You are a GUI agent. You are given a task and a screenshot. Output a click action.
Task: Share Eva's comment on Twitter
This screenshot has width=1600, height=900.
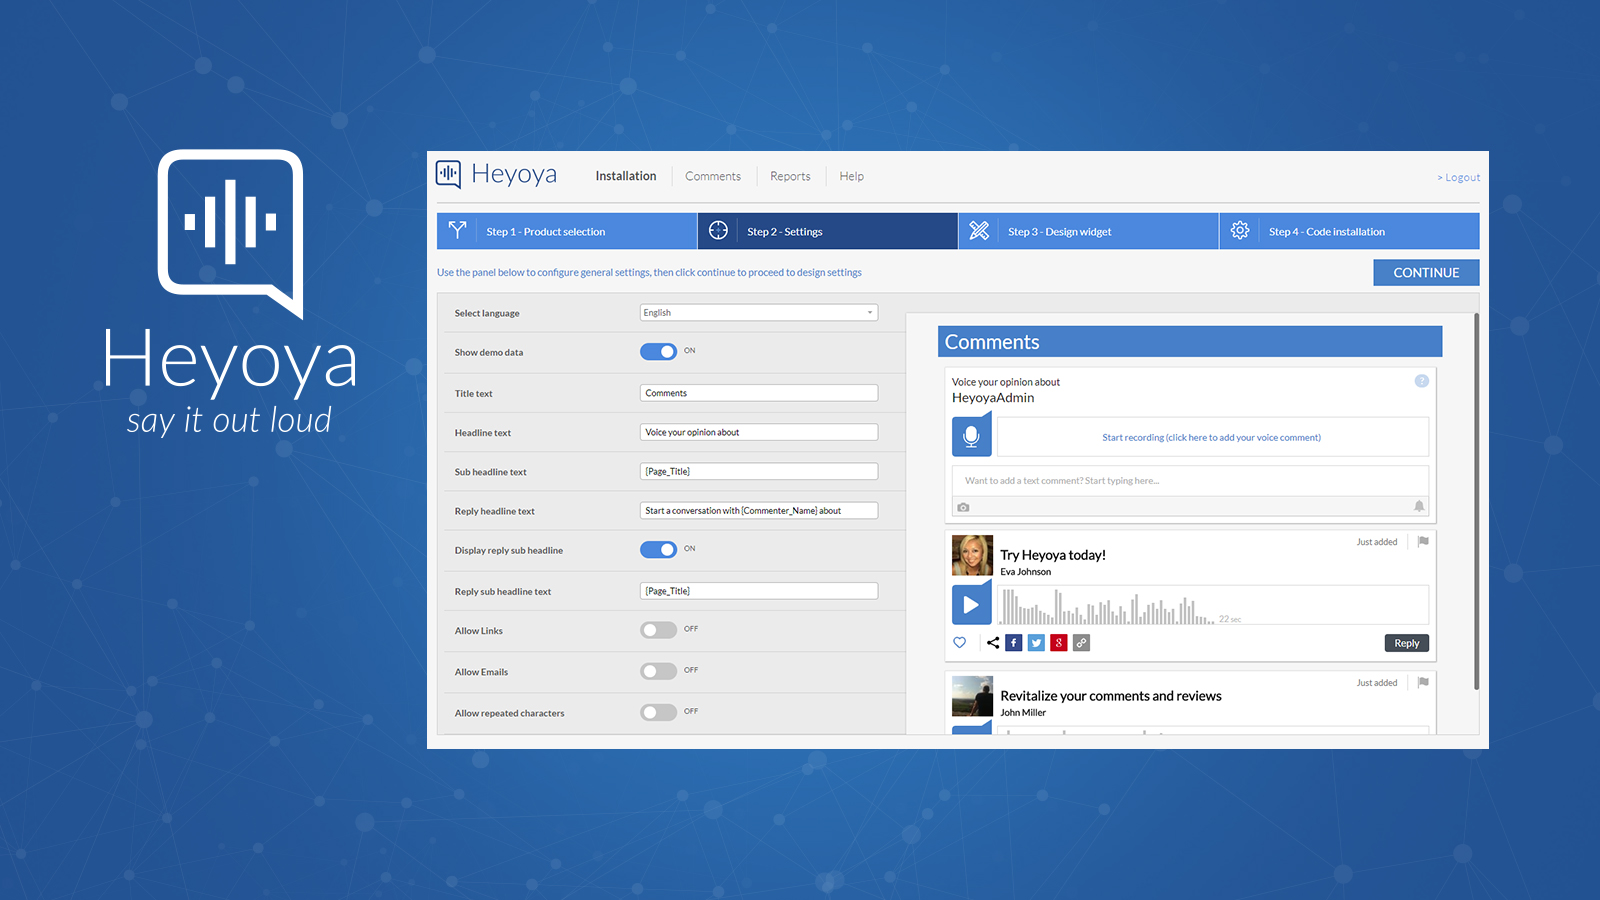click(1036, 643)
